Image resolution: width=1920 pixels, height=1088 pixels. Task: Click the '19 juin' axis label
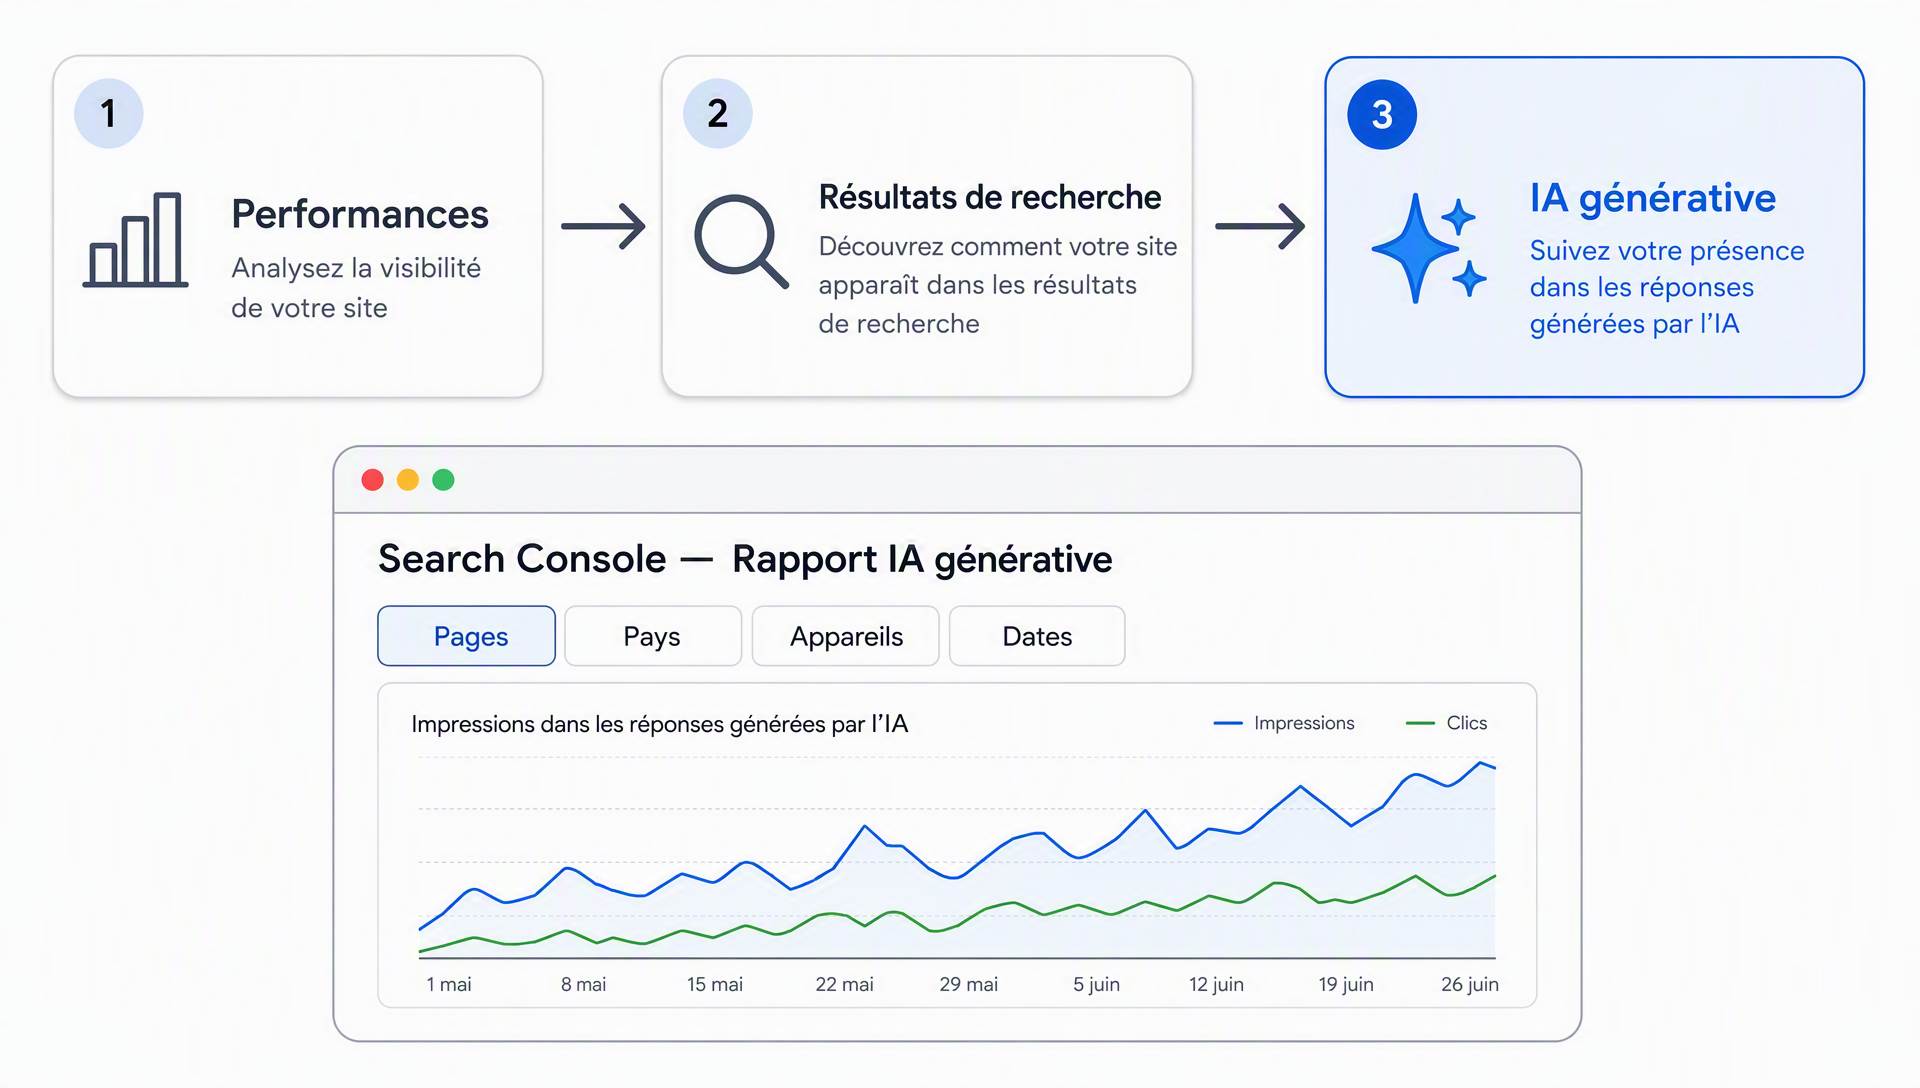click(x=1346, y=984)
